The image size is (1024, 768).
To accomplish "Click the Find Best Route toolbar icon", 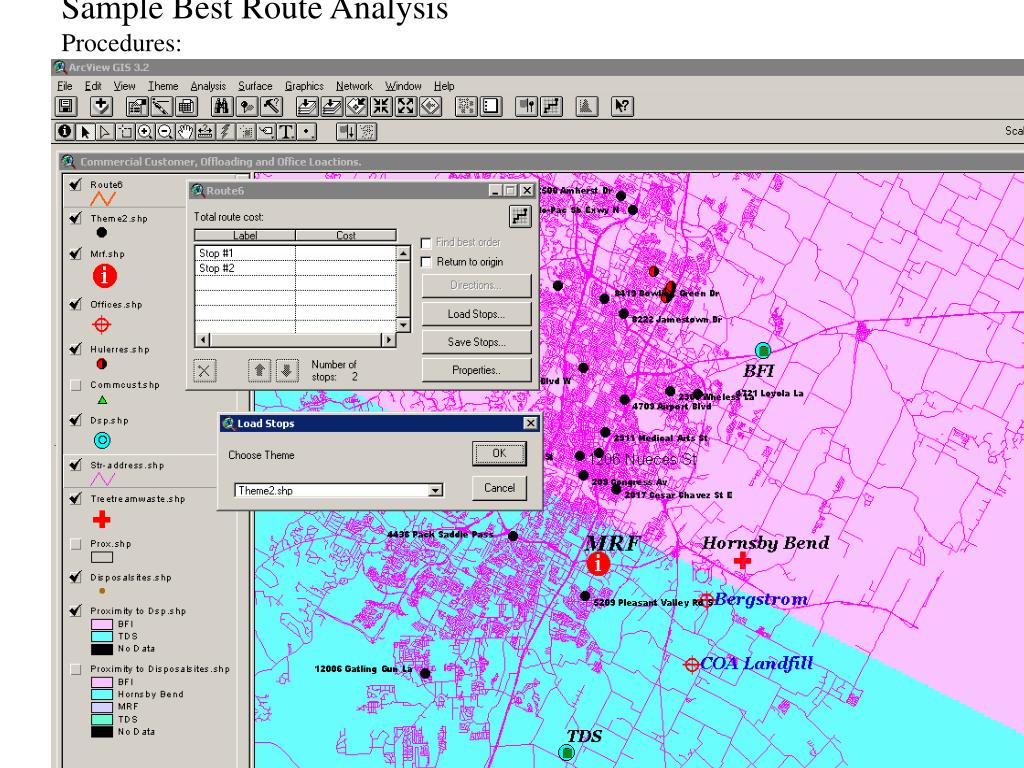I will [551, 106].
